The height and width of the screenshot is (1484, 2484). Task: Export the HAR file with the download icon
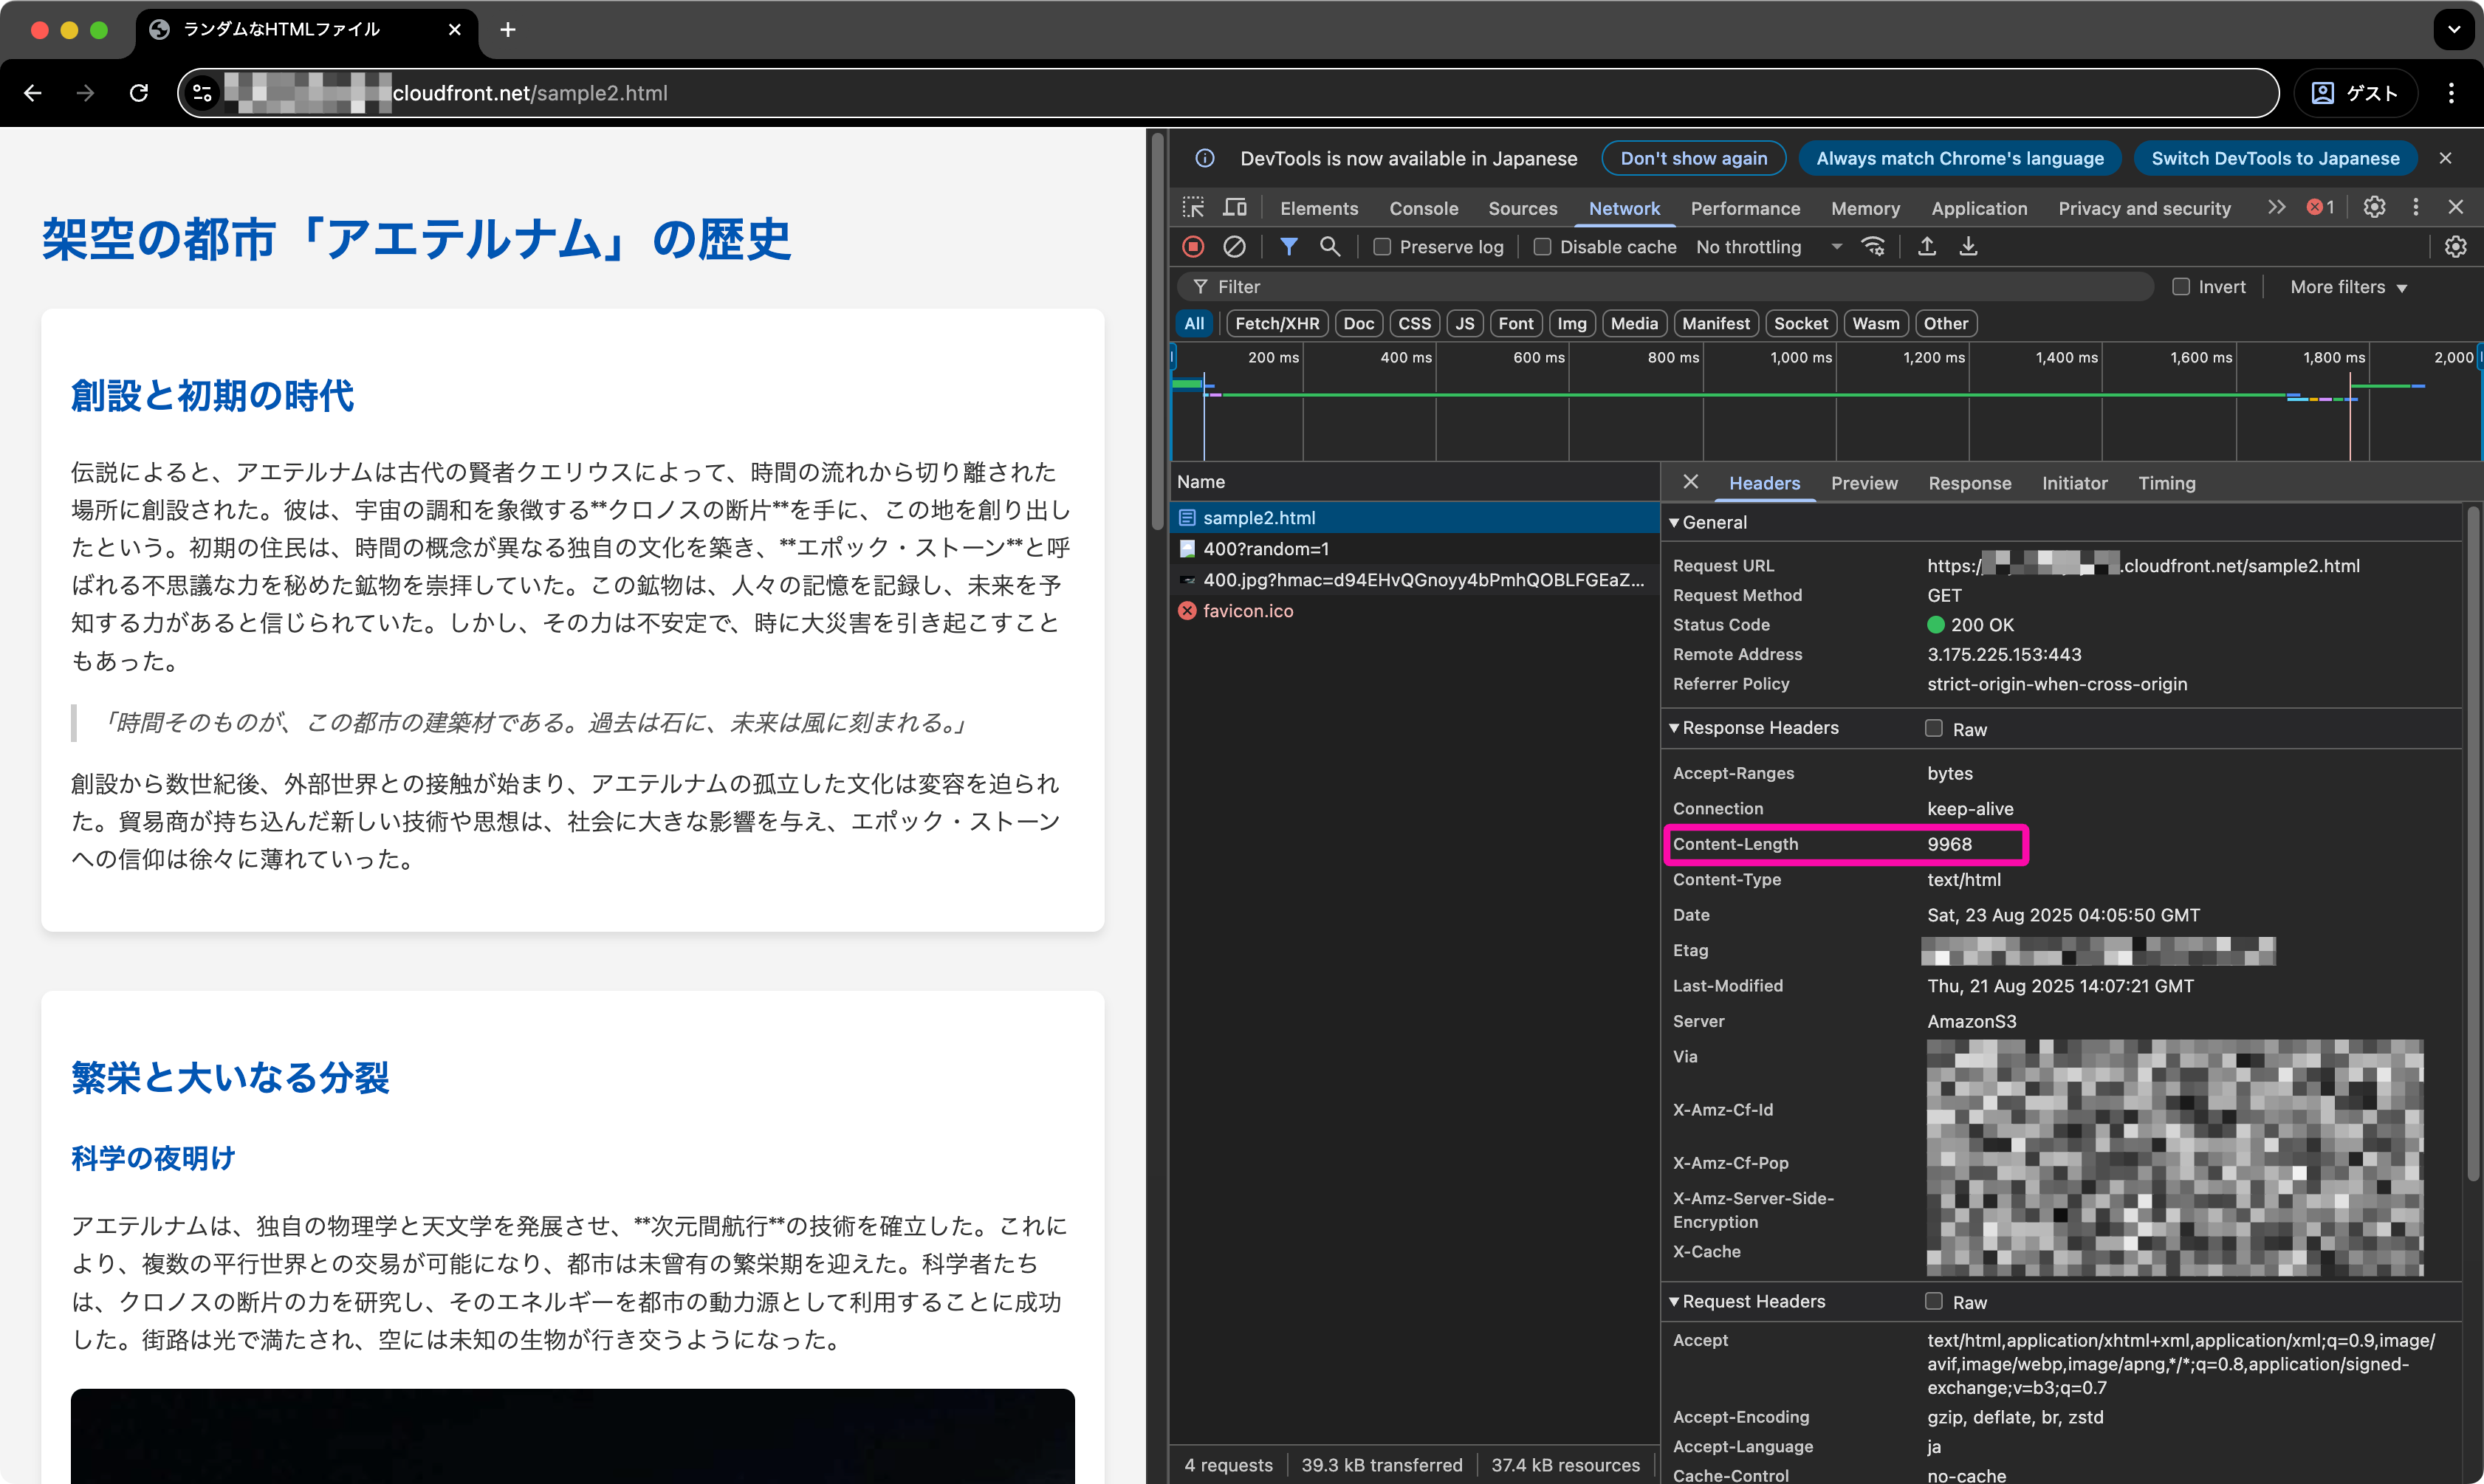click(x=1968, y=246)
